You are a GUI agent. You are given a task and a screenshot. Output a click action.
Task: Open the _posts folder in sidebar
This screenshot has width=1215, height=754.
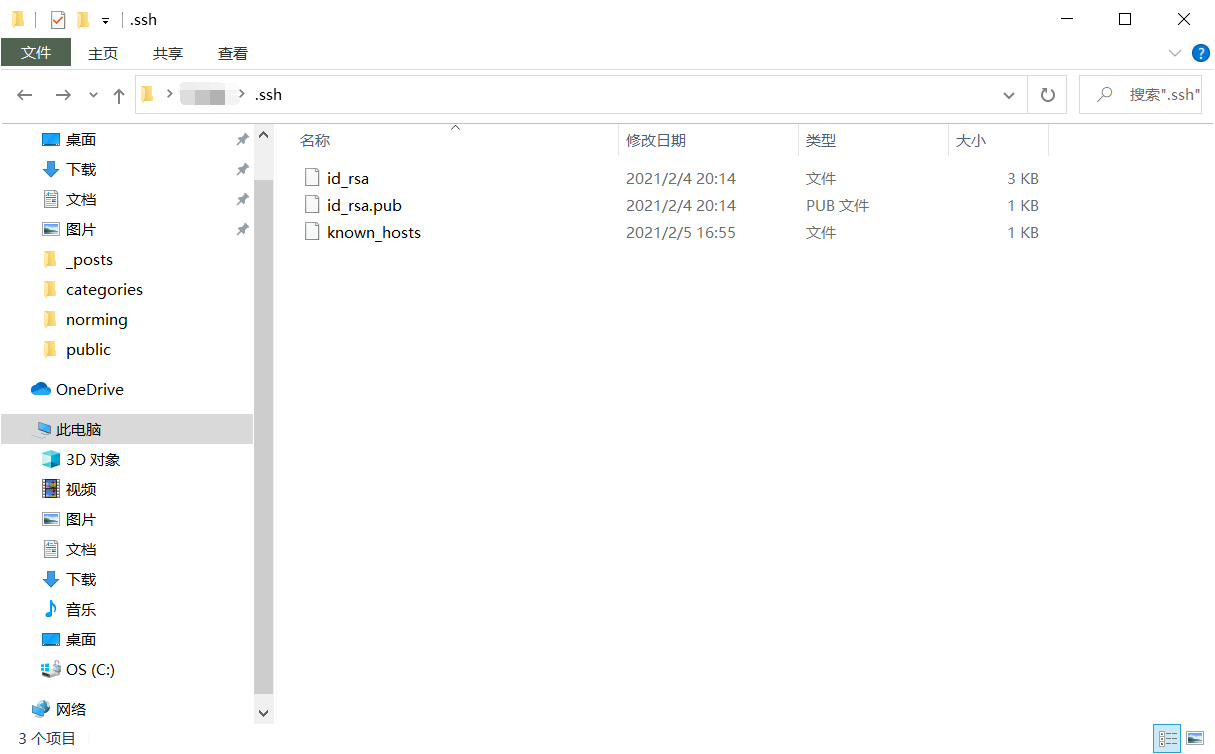[89, 260]
